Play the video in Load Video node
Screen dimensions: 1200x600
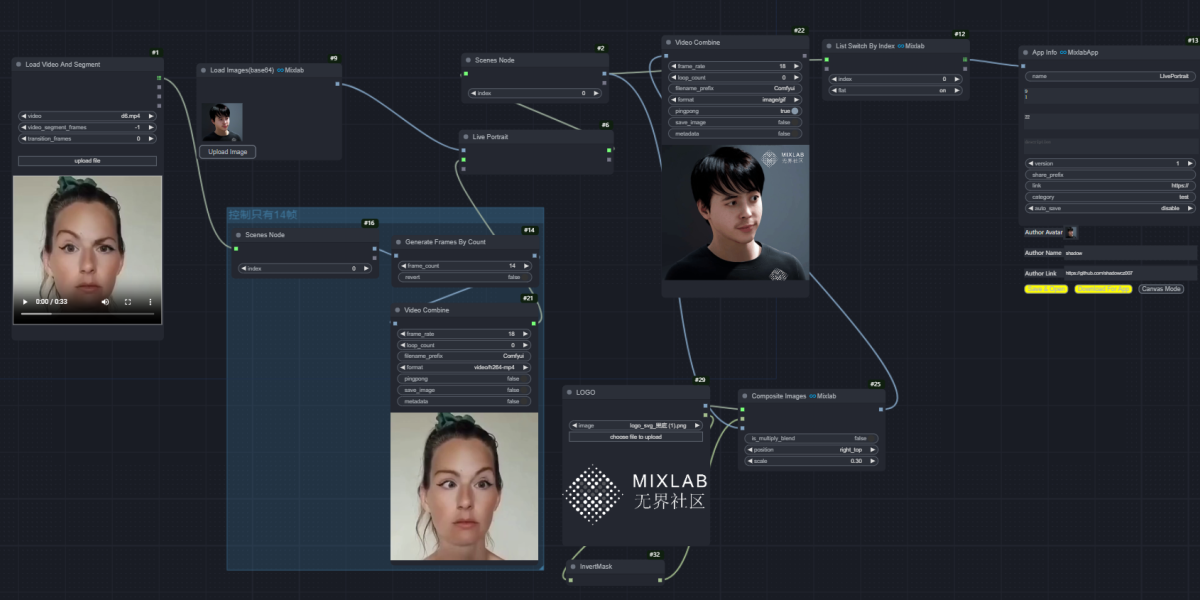25,301
